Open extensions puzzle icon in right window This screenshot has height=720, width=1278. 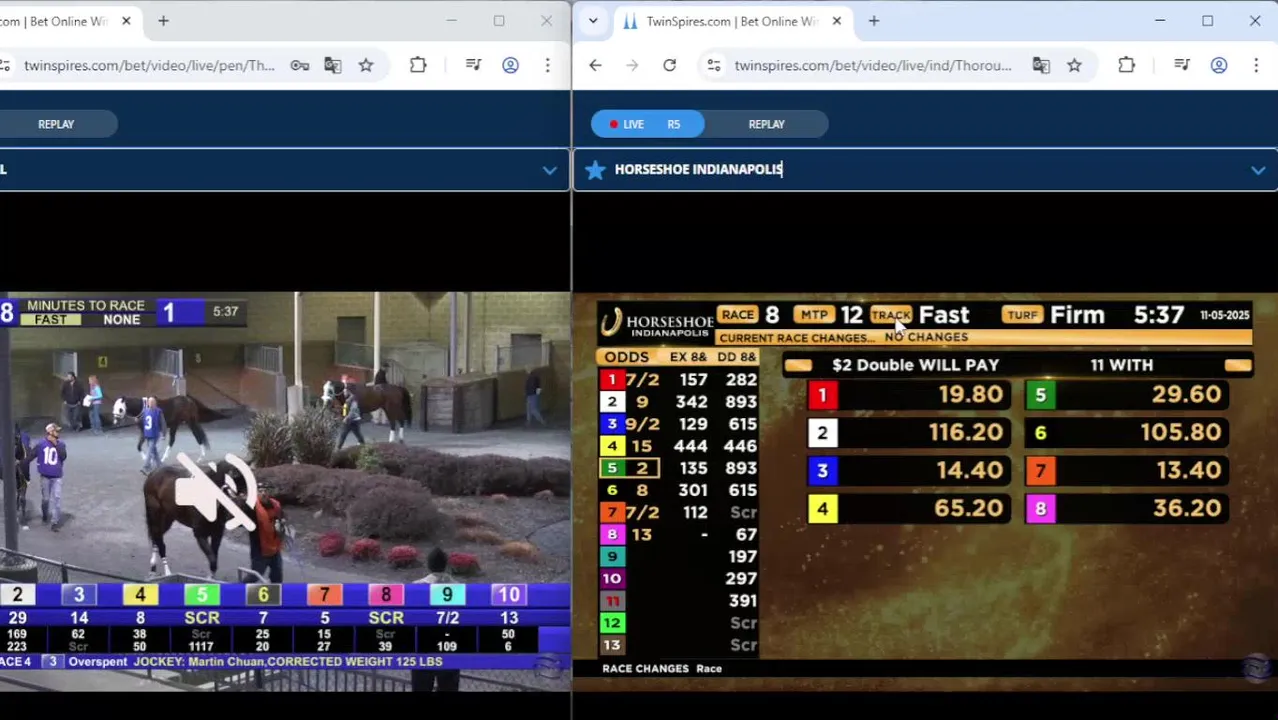click(x=1126, y=65)
